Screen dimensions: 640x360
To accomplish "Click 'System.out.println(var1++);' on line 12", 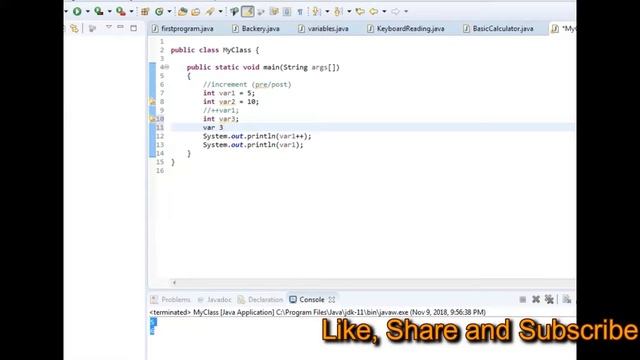I will (257, 136).
